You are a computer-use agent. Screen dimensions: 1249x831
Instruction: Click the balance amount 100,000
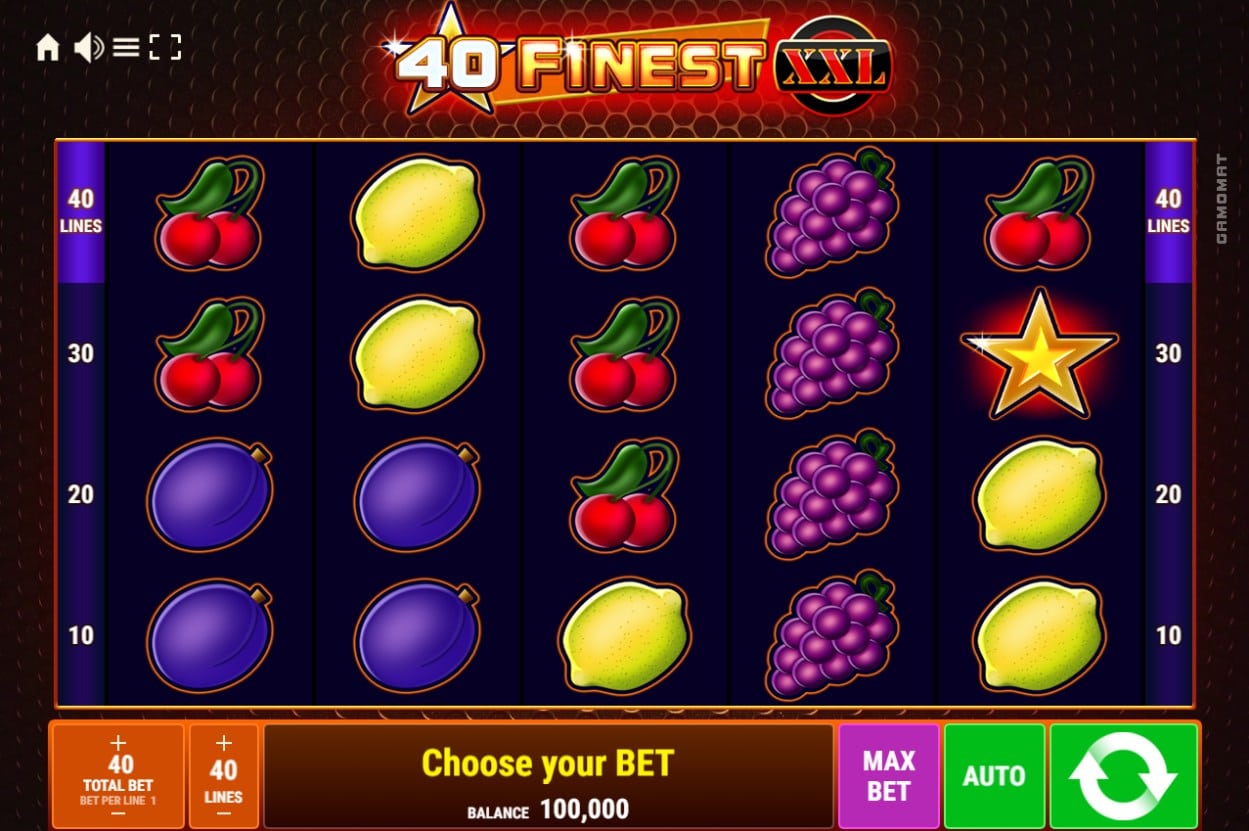click(x=585, y=809)
